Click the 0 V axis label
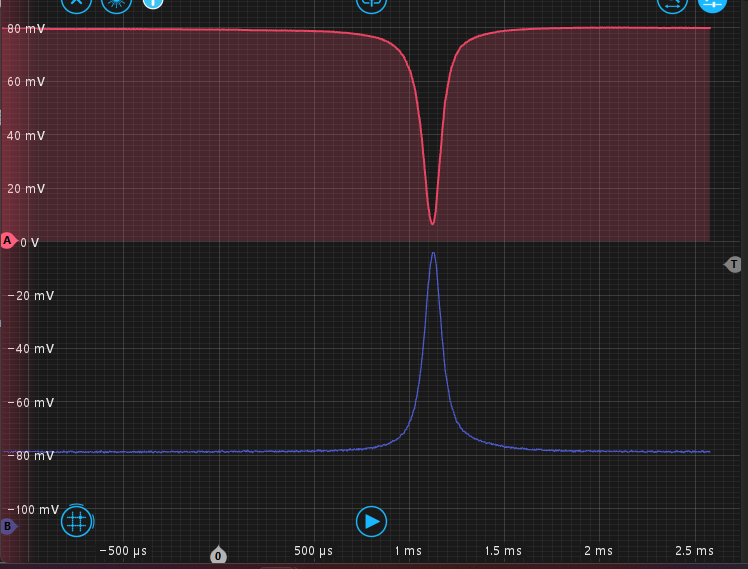 coord(30,243)
